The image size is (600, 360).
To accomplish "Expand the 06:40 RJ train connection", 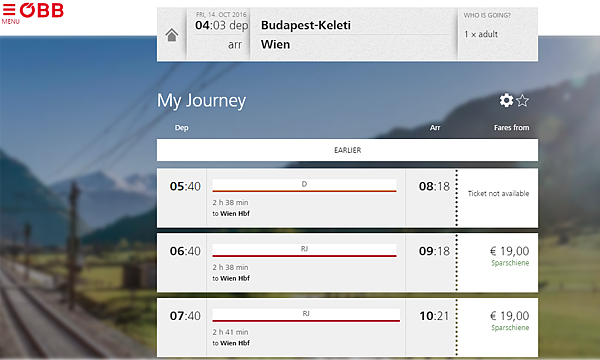I will (306, 262).
